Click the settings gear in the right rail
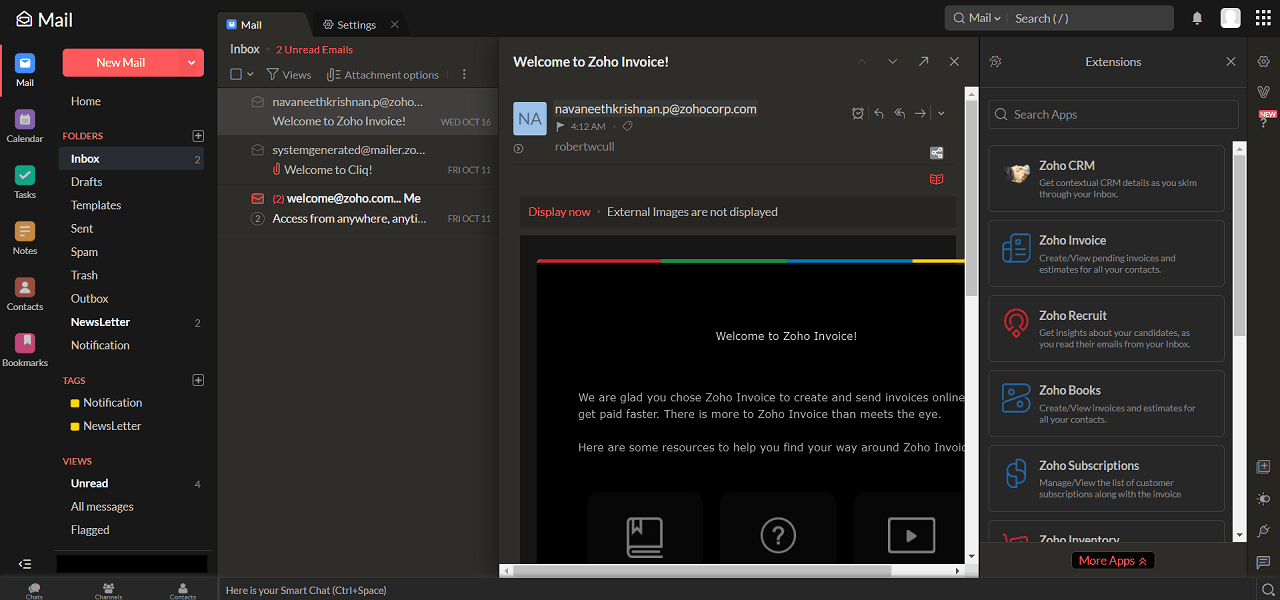The width and height of the screenshot is (1280, 600). (x=1264, y=62)
